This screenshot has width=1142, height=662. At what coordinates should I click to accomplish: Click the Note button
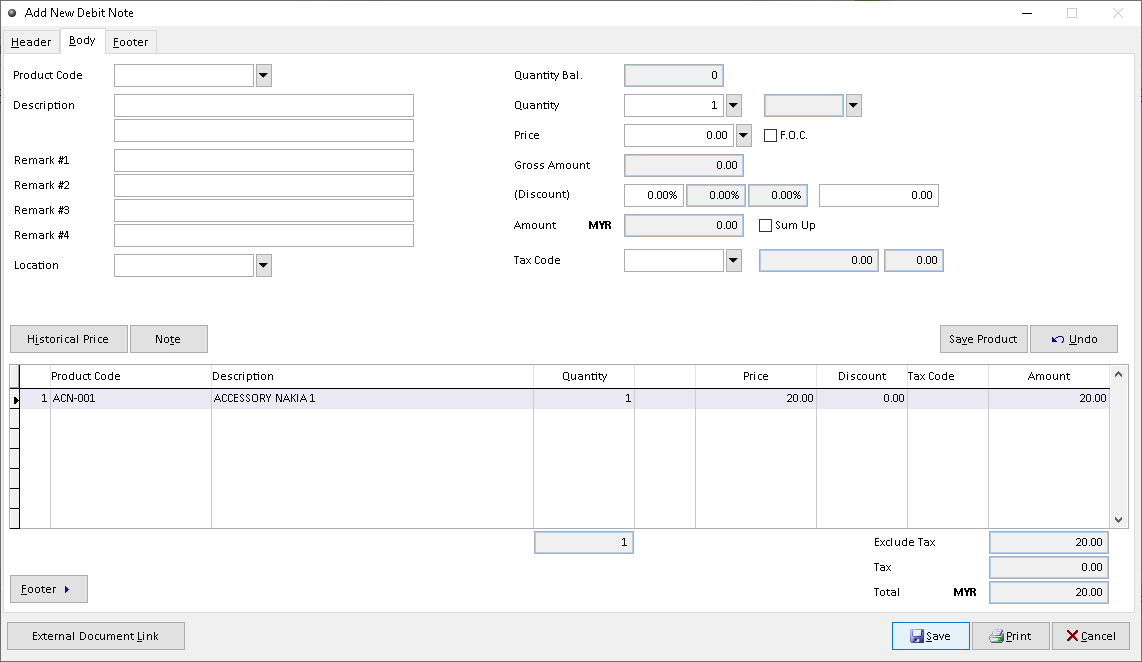click(x=168, y=339)
